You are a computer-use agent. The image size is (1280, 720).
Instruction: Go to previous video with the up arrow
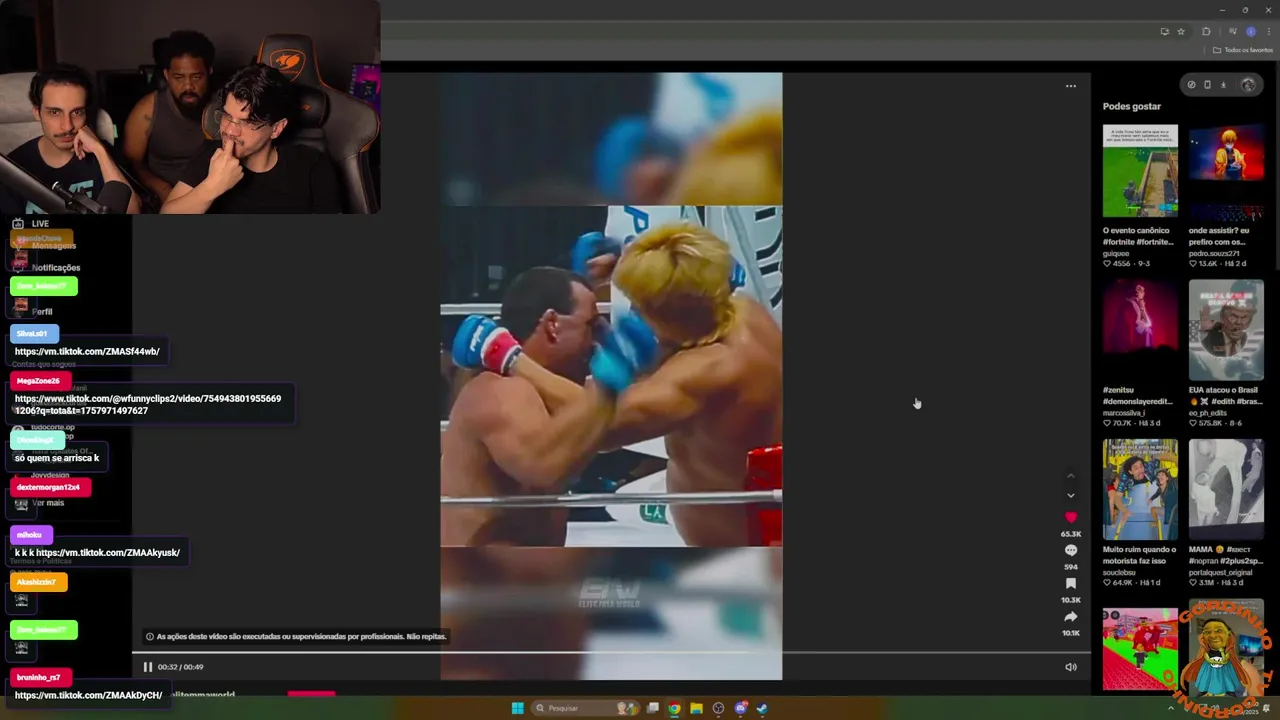click(1070, 475)
